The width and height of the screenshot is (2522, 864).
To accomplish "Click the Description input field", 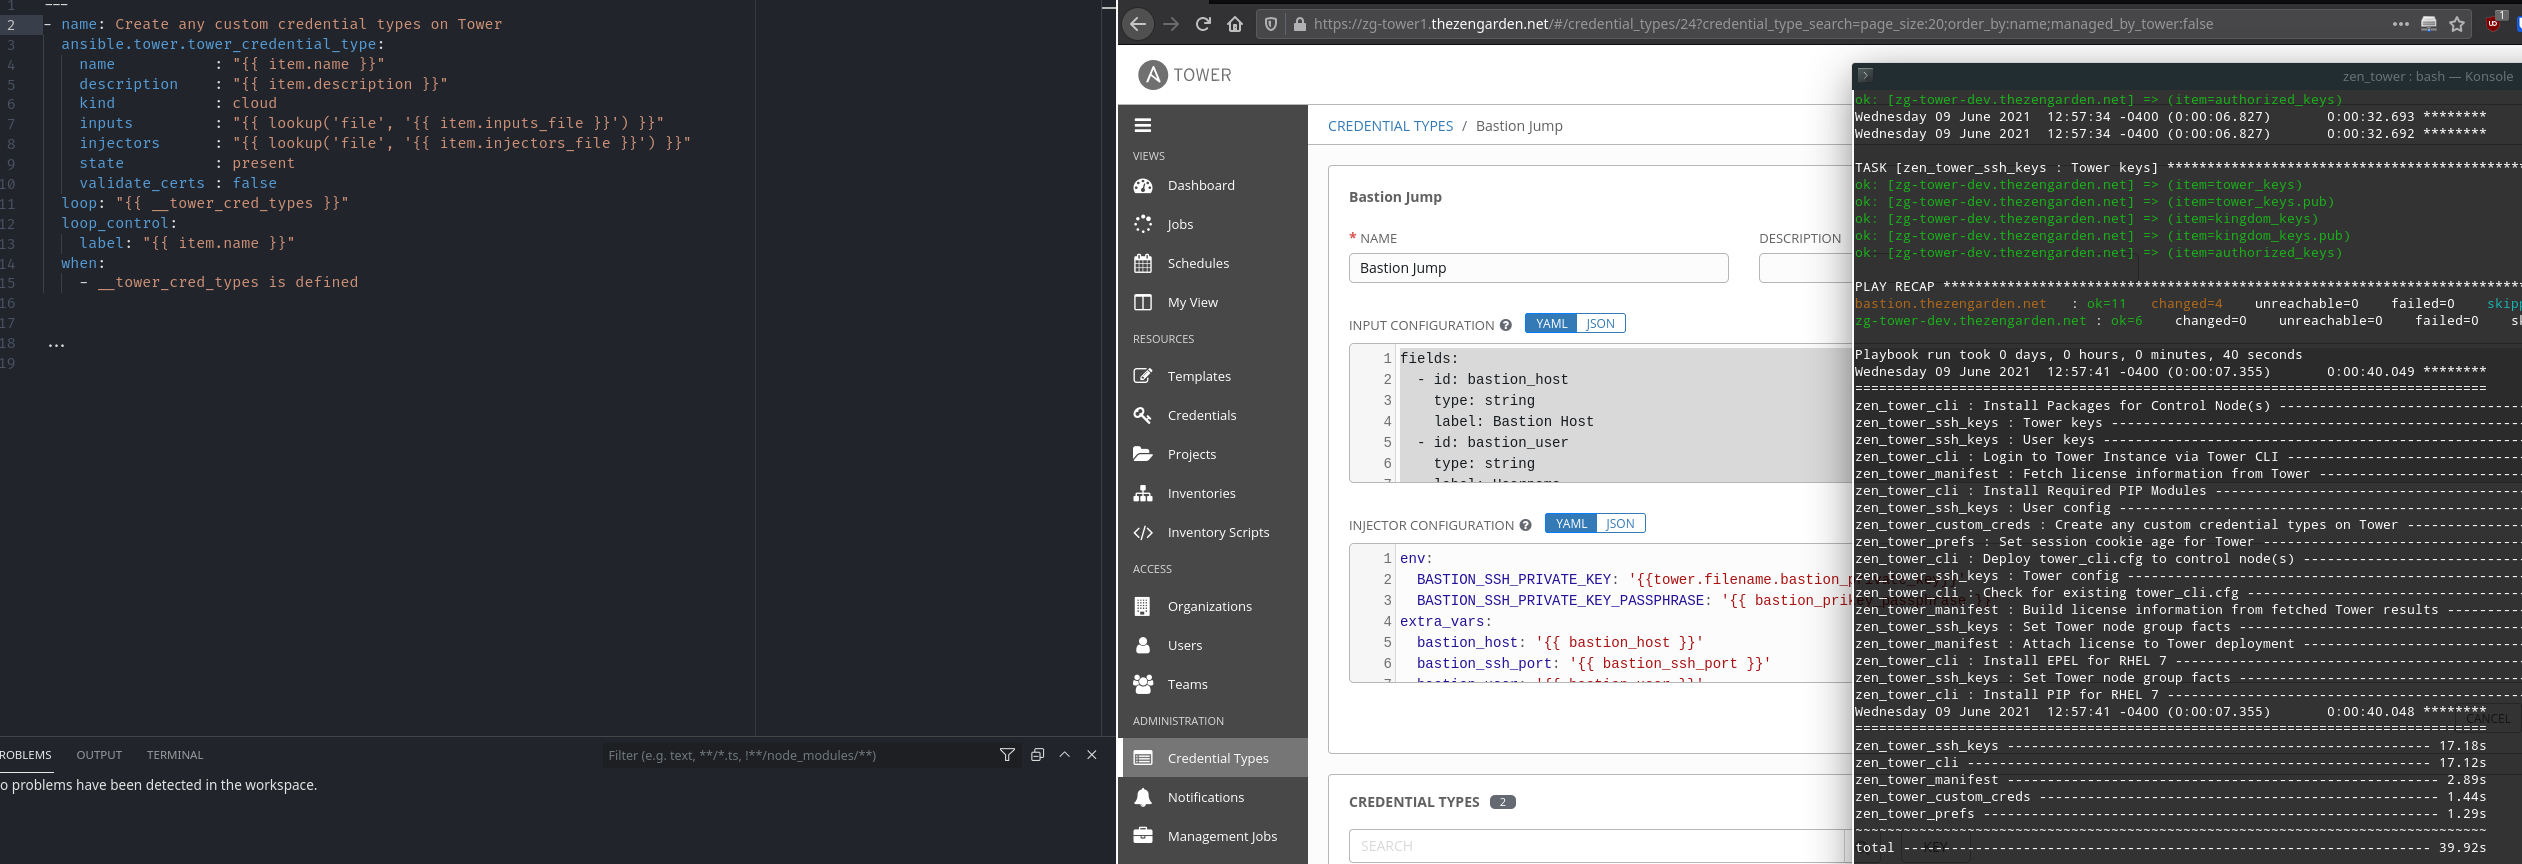I will pos(1805,268).
